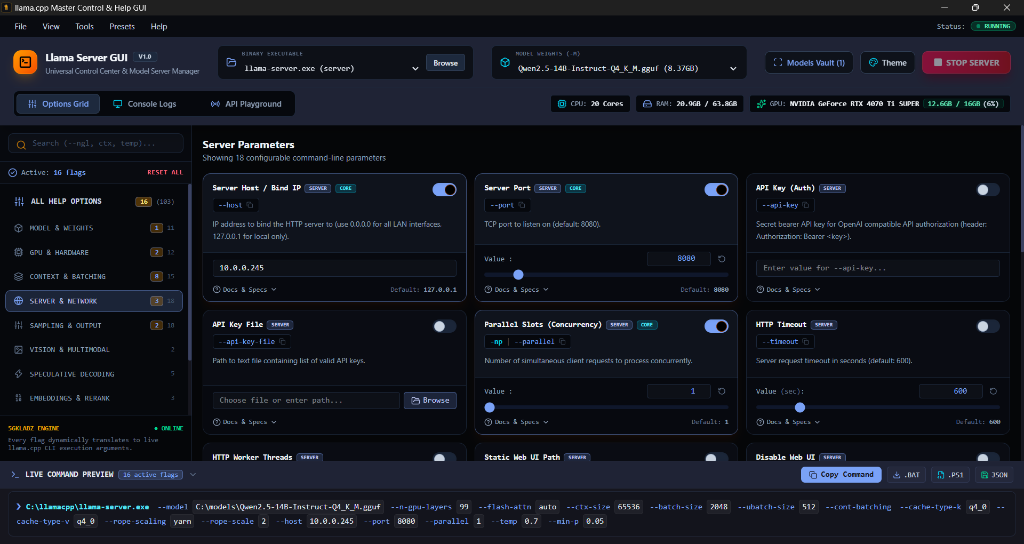Expand Docs & Specs under Server Host

coord(245,289)
